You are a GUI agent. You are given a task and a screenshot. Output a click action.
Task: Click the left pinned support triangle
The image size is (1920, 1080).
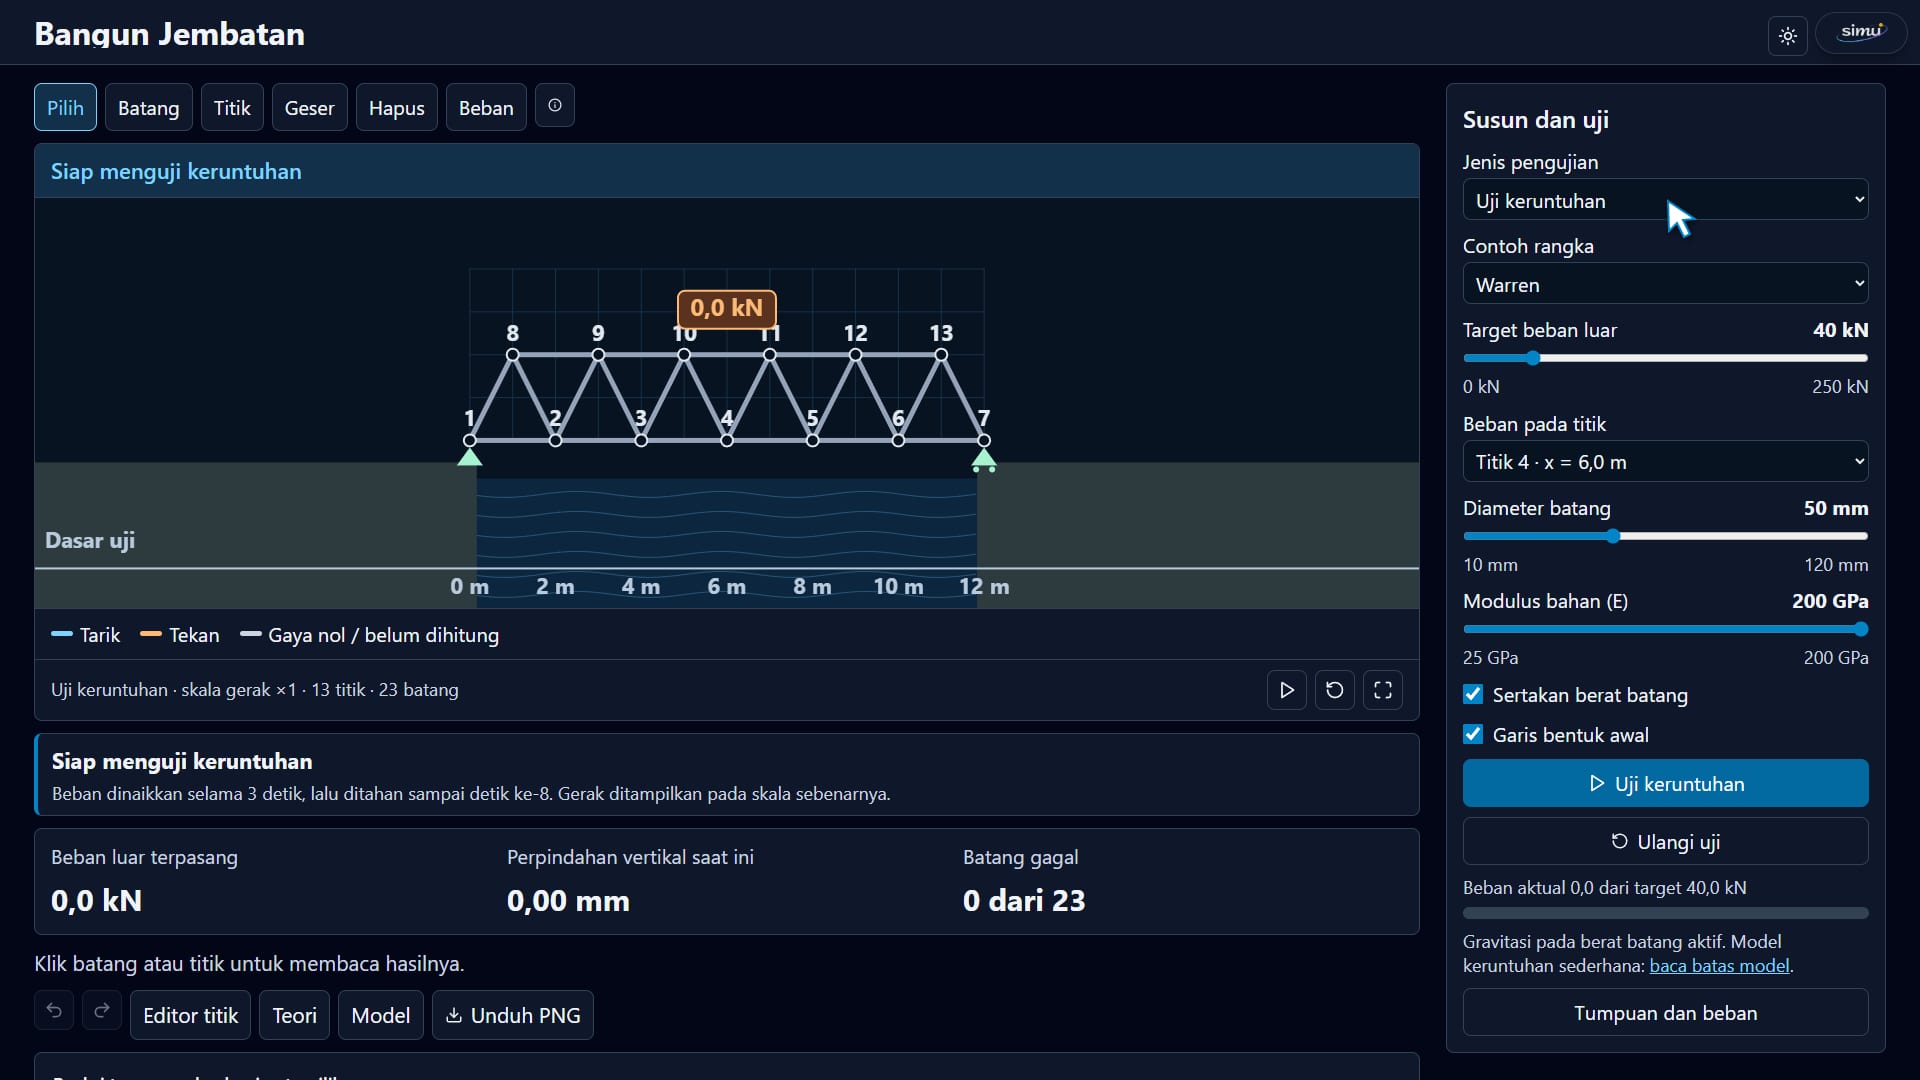tap(470, 457)
